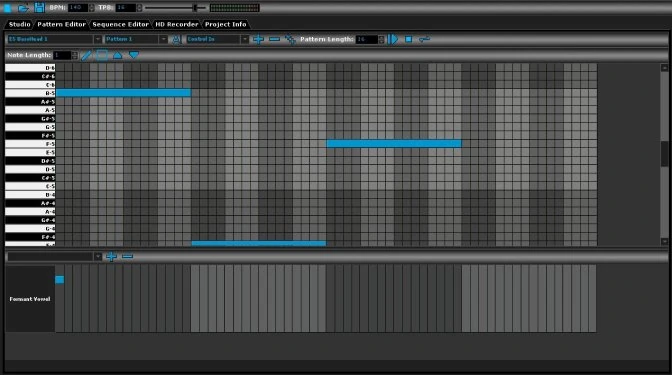Click the B-5 piano key
Image resolution: width=672 pixels, height=375 pixels.
pos(30,93)
